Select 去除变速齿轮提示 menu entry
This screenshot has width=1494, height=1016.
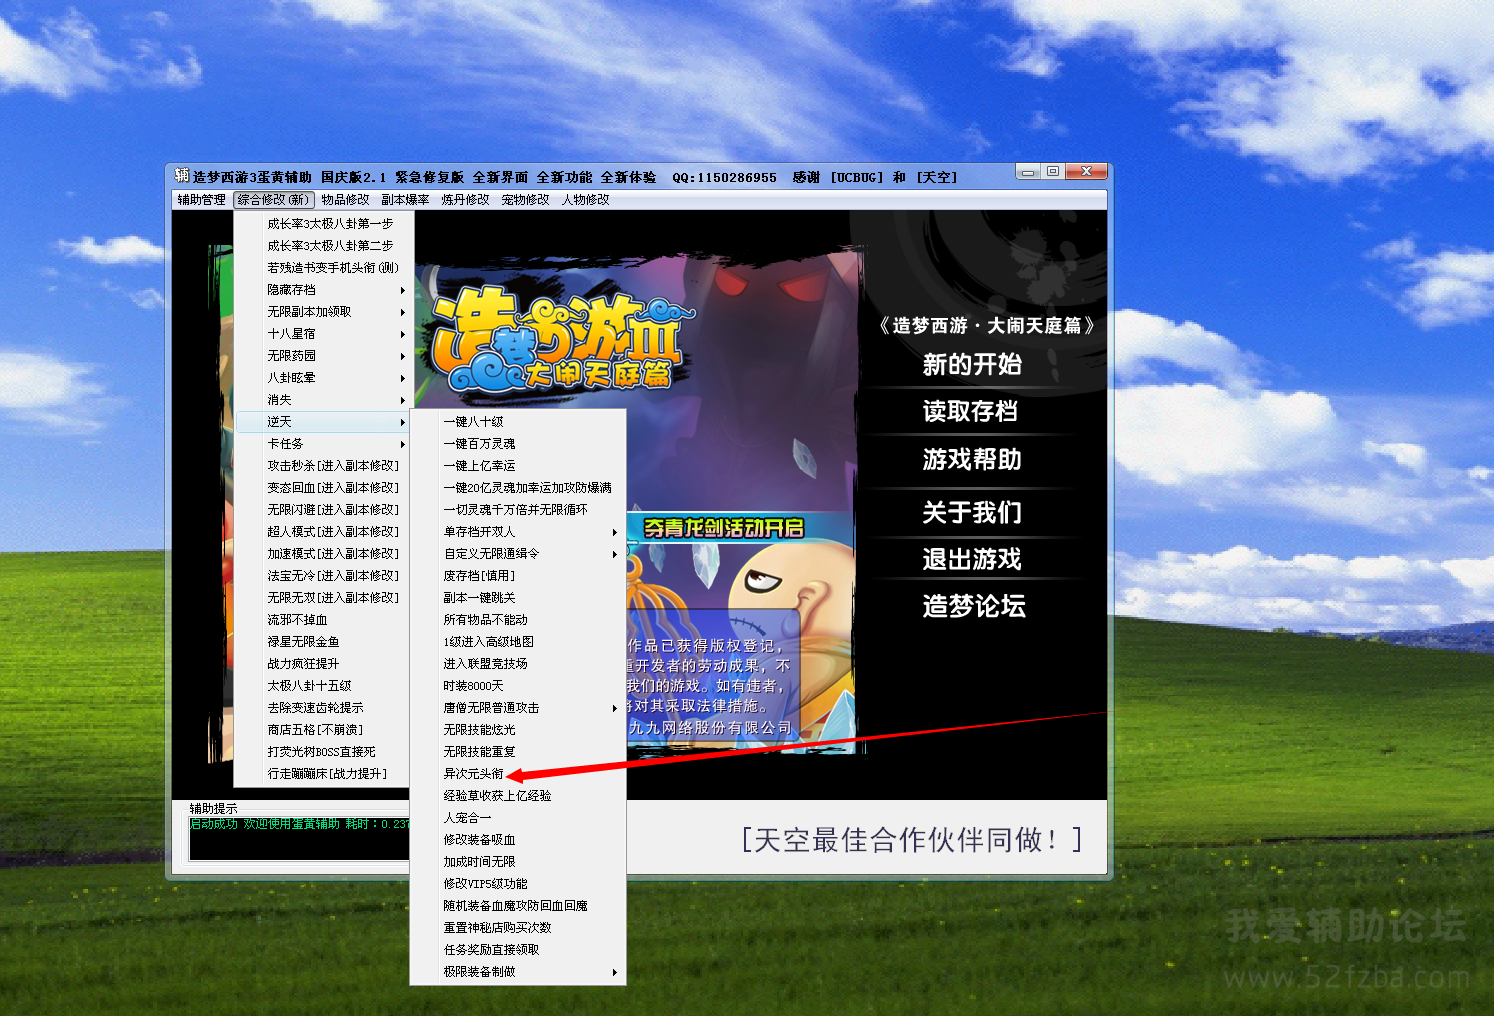click(x=322, y=708)
